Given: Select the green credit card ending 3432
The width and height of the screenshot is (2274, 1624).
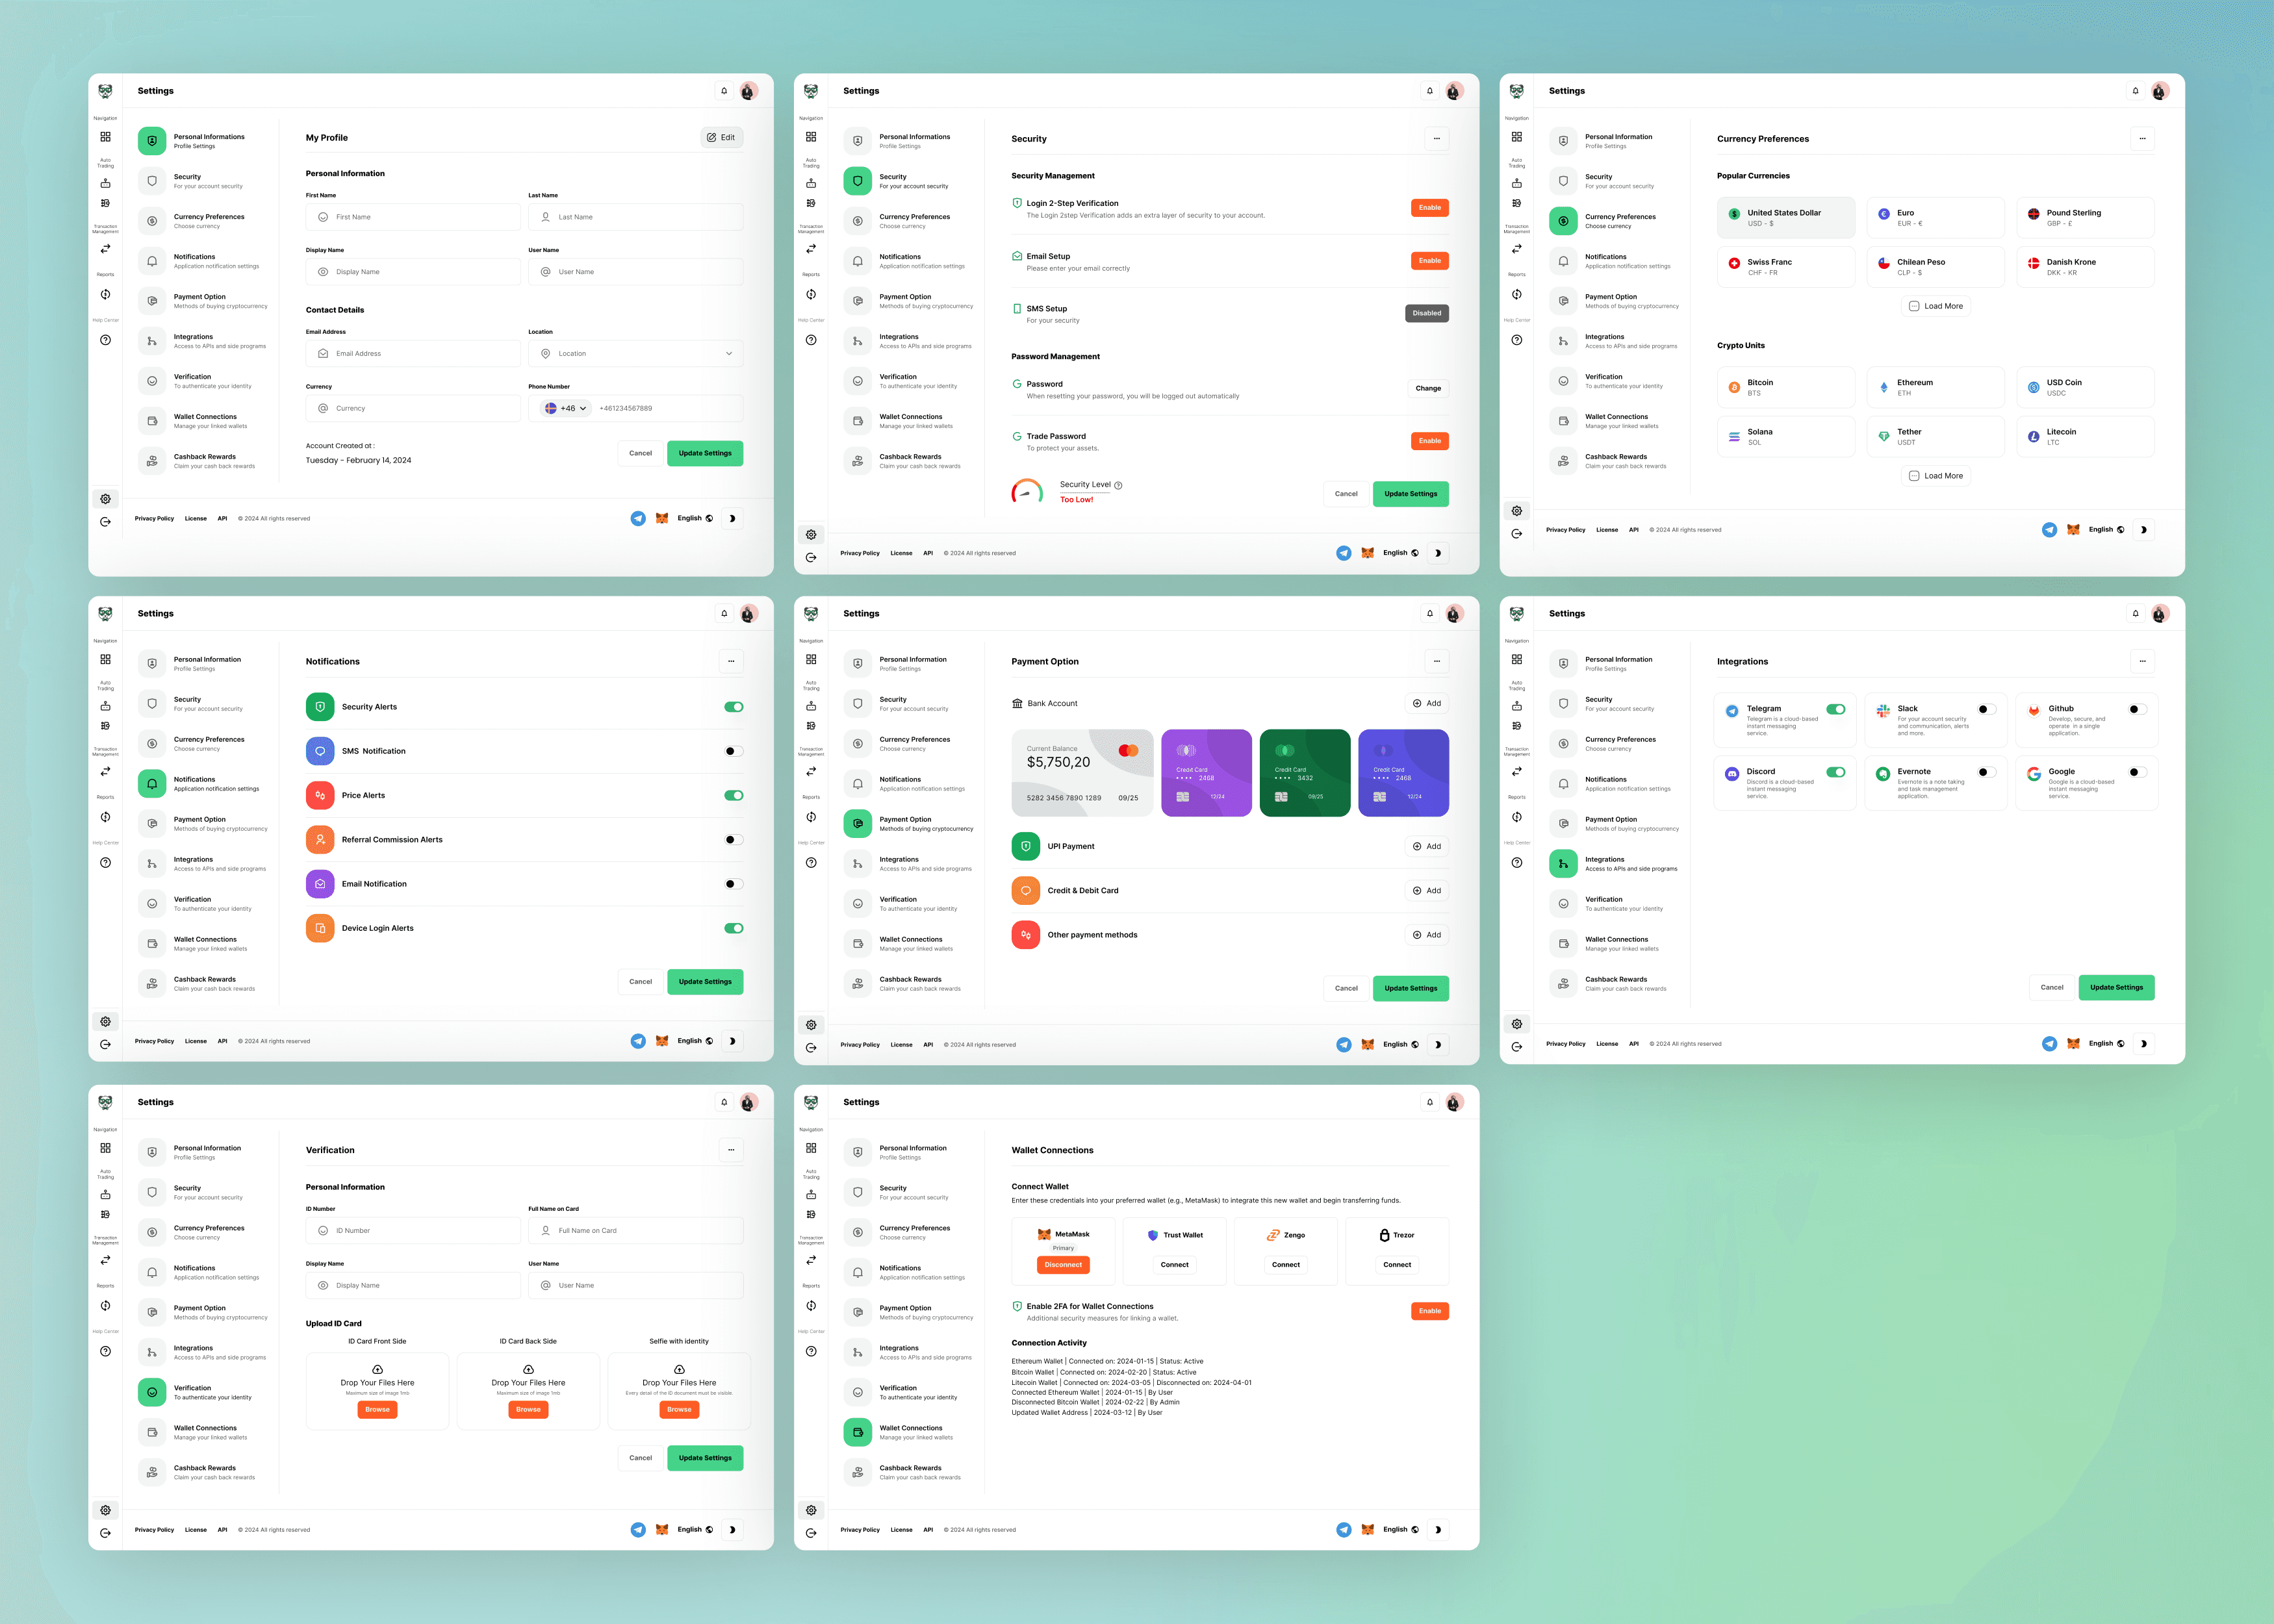Looking at the screenshot, I should (1304, 773).
